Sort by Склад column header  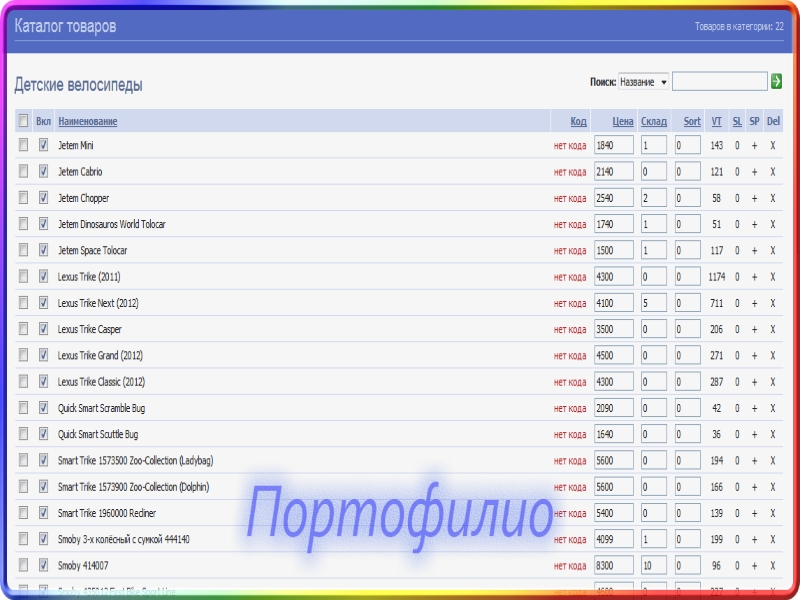654,121
